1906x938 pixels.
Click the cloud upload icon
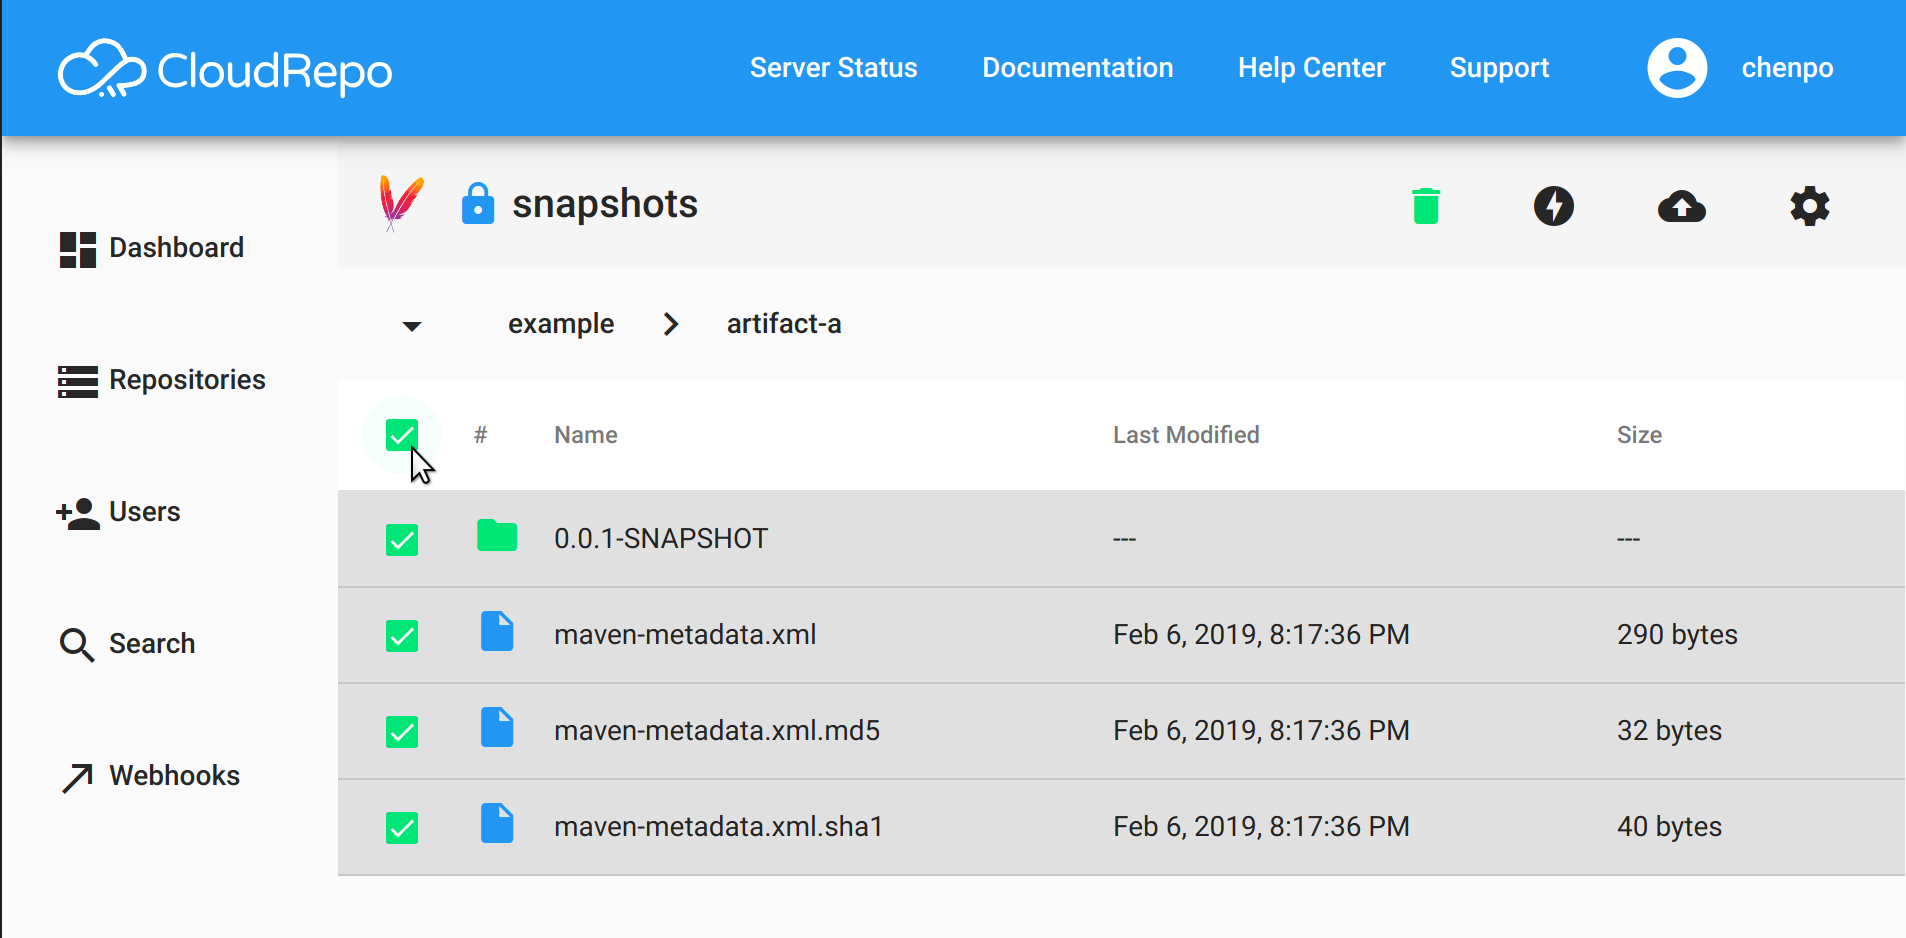pyautogui.click(x=1682, y=206)
